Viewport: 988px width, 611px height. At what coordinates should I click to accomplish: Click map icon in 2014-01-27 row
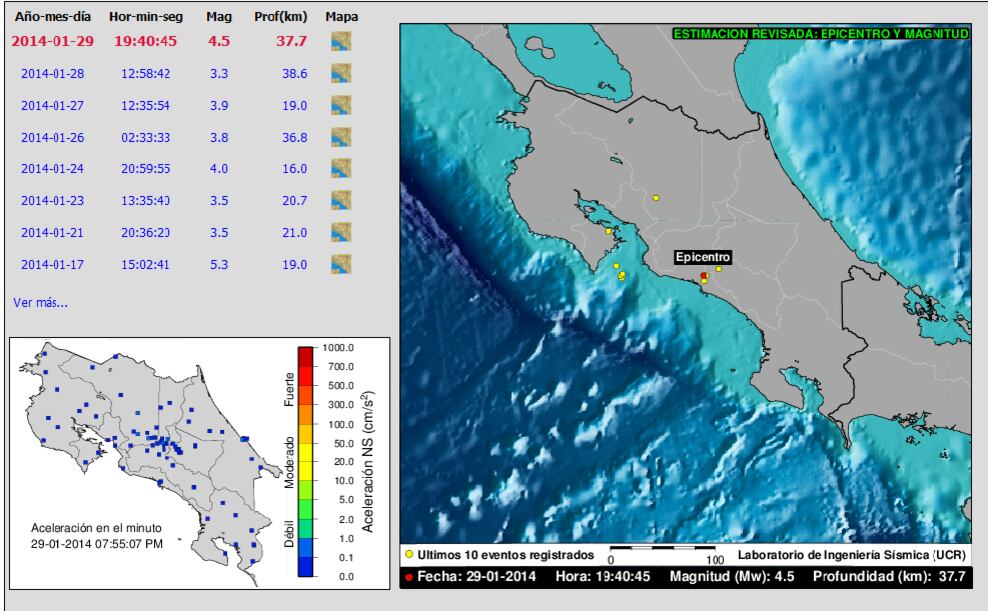[x=342, y=105]
